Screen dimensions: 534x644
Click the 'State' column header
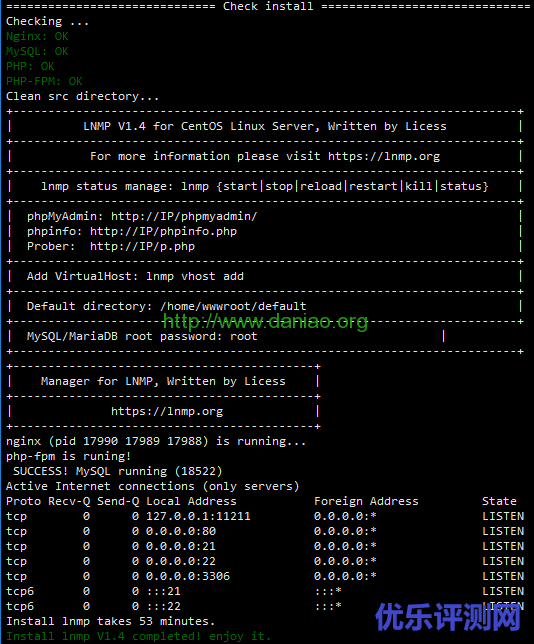[x=499, y=501]
